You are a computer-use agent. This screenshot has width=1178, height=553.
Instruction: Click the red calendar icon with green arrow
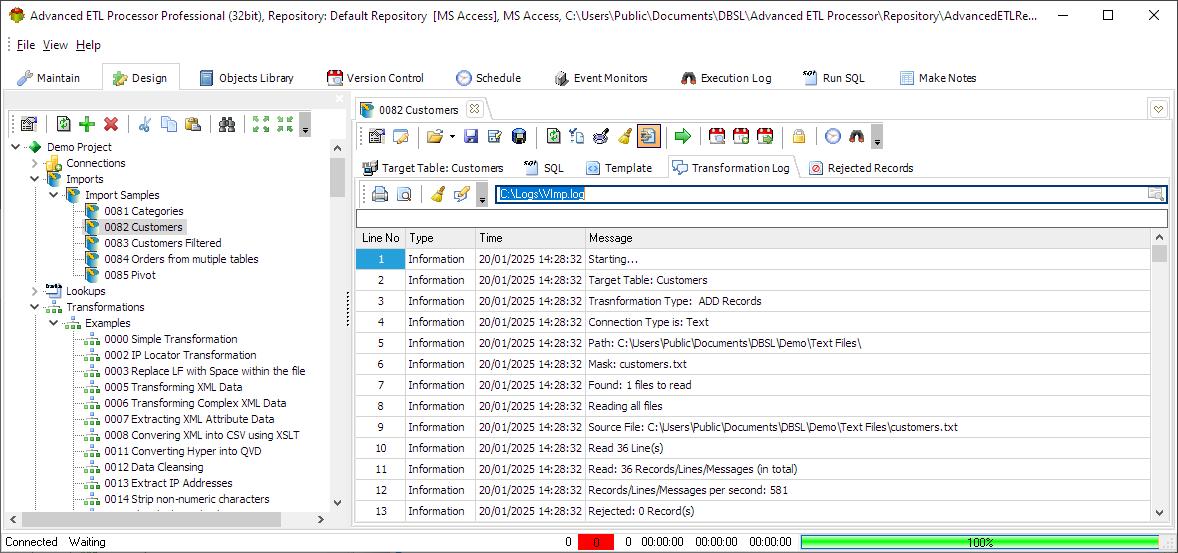tap(765, 136)
